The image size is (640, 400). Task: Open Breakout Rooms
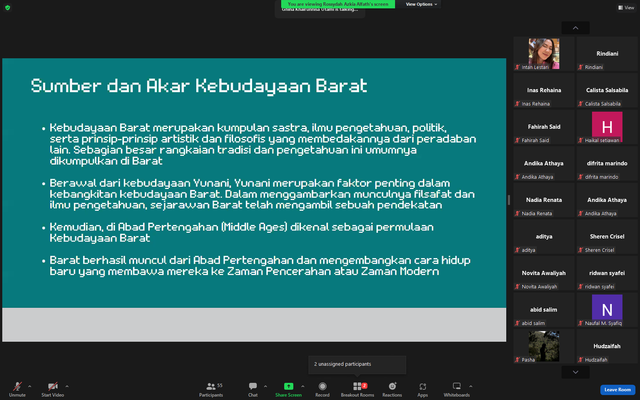point(358,389)
